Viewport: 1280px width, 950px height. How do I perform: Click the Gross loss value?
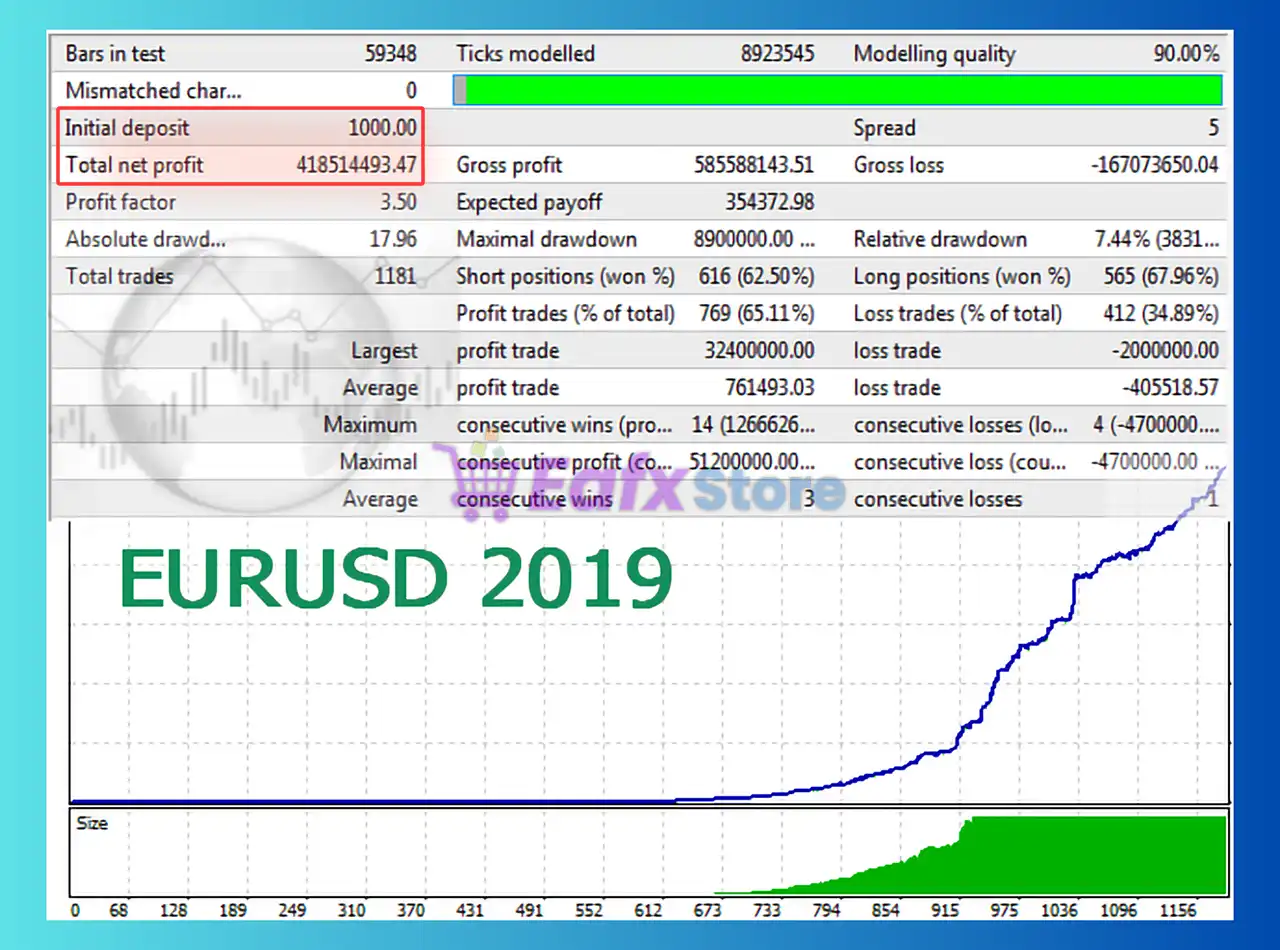(x=1154, y=165)
